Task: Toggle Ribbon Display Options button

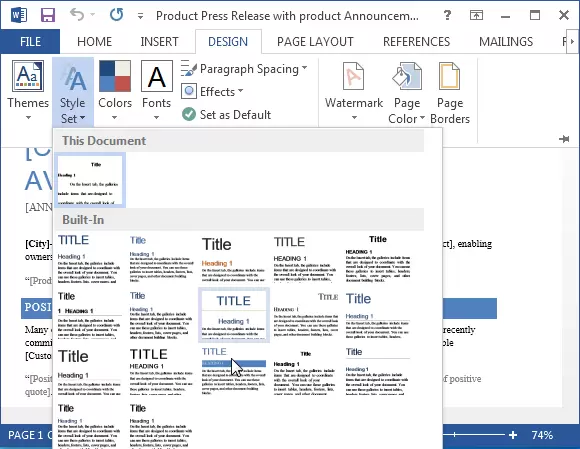Action: click(476, 15)
